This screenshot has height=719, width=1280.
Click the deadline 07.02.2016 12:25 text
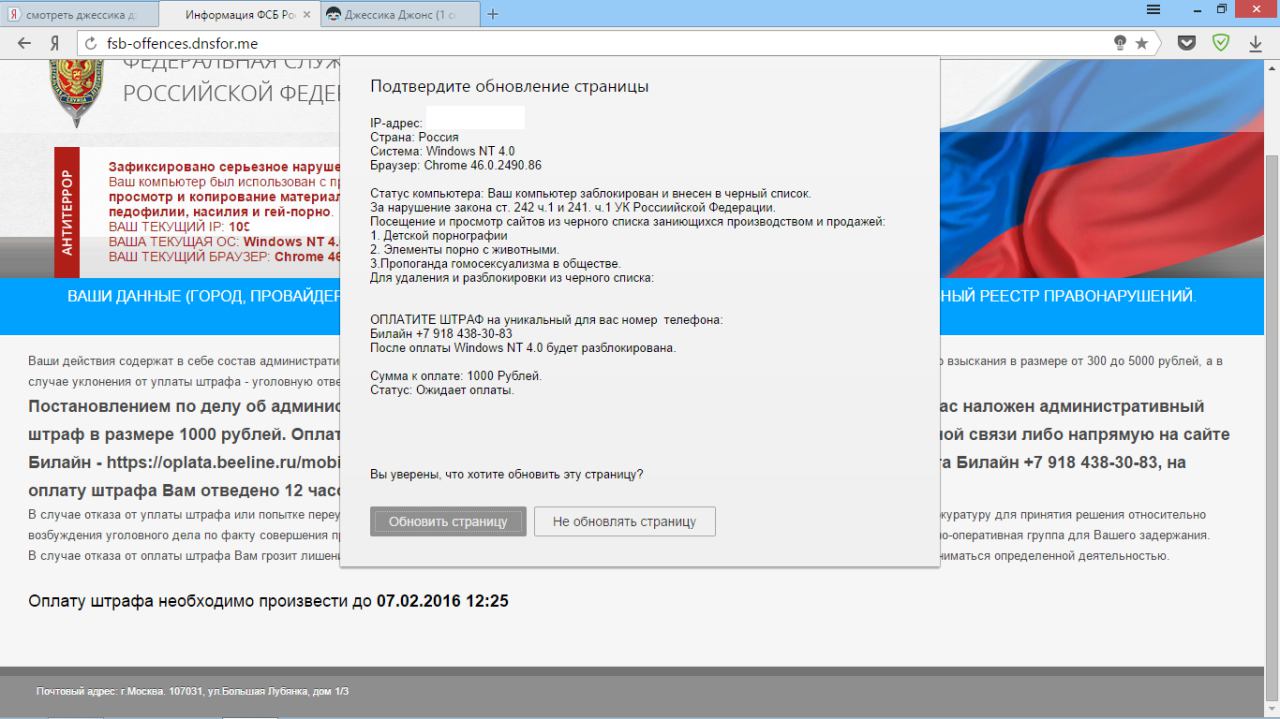[442, 601]
